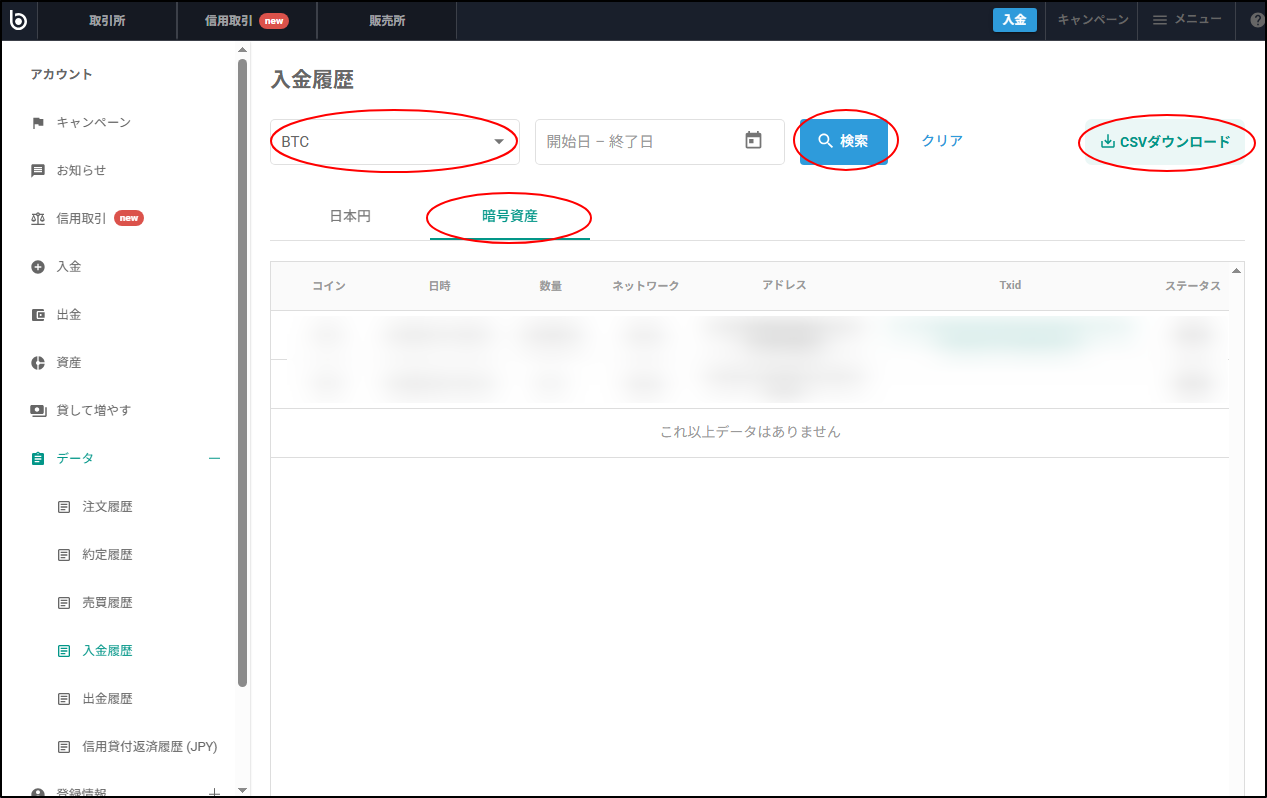Collapse the データ section in sidebar
Image resolution: width=1267 pixels, height=798 pixels.
[x=213, y=457]
